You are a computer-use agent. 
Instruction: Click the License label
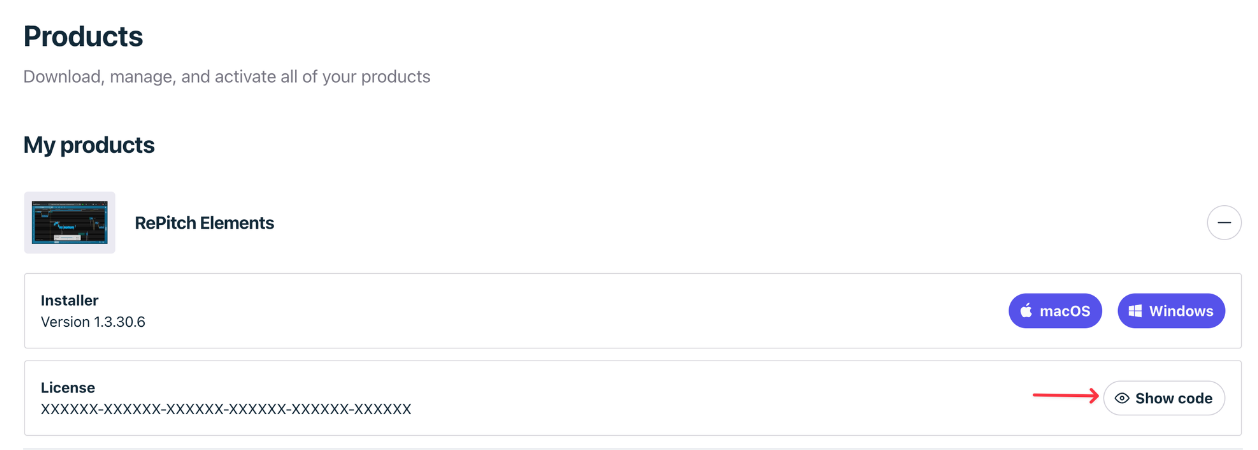(68, 387)
